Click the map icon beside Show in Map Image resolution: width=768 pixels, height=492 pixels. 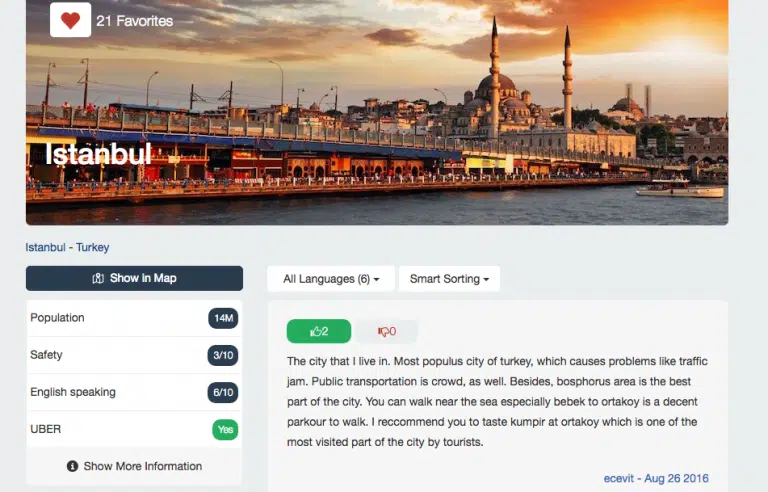(98, 278)
